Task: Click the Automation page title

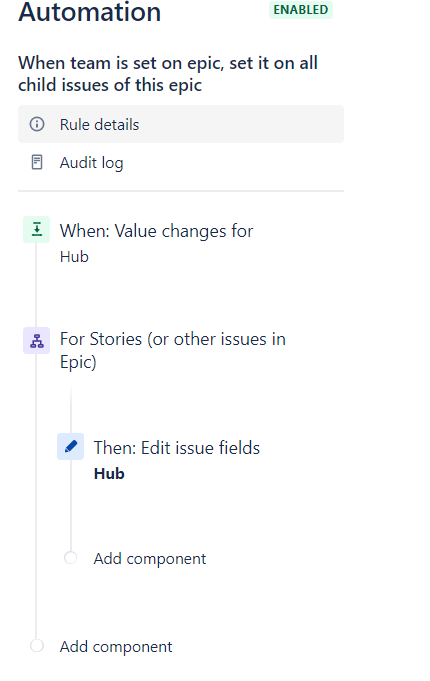Action: click(x=89, y=12)
